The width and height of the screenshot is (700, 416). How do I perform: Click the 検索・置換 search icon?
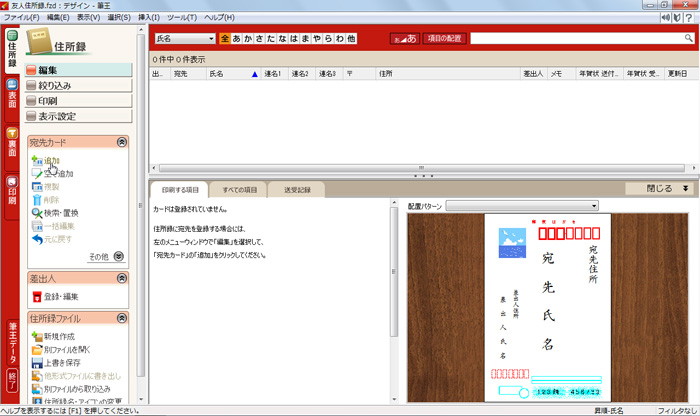36,213
